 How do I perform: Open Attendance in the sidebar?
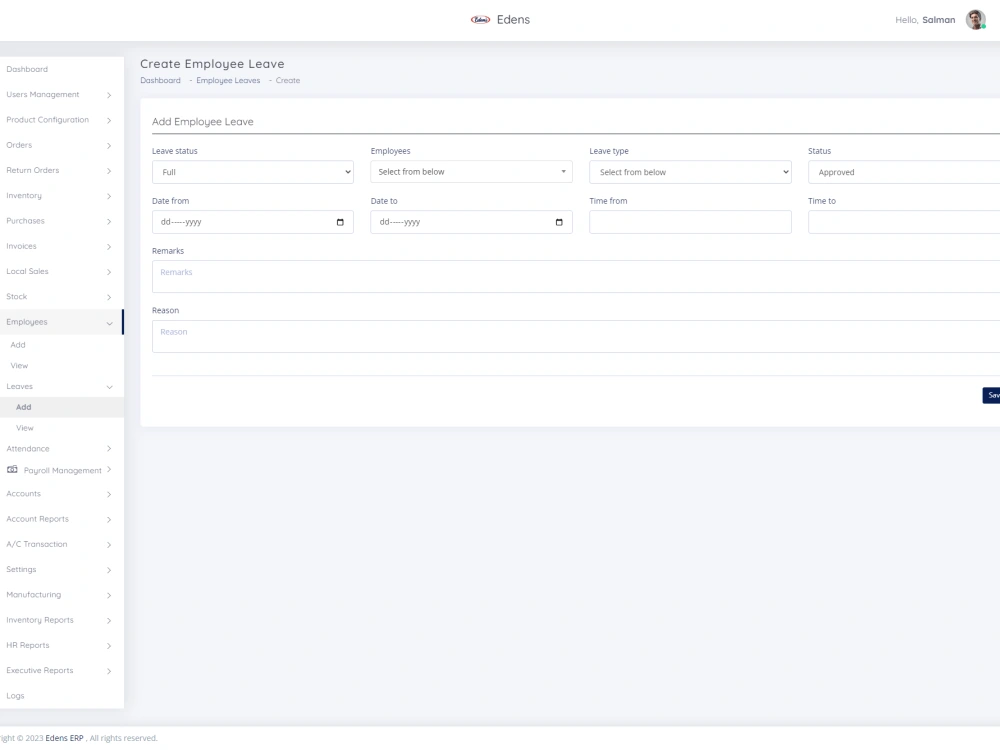(x=27, y=448)
